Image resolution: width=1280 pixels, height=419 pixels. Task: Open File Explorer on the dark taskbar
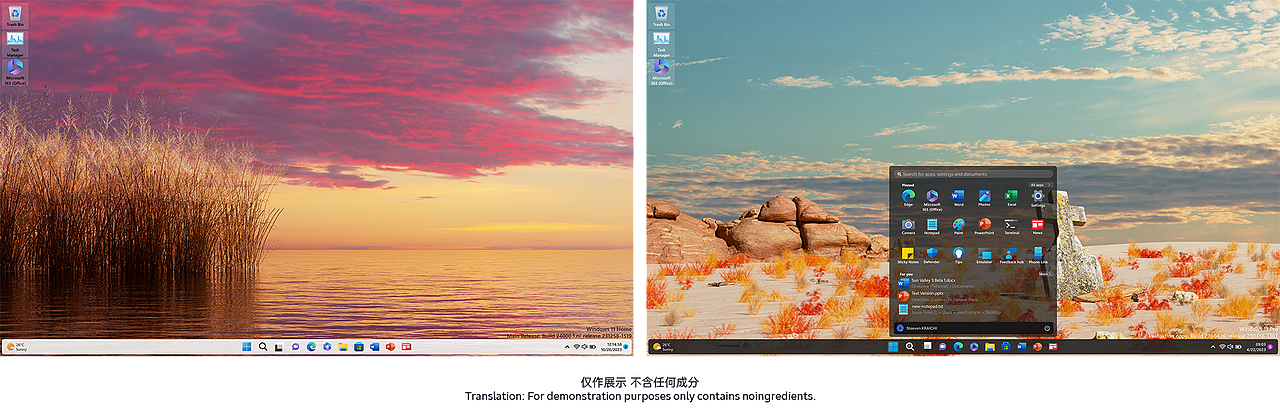[x=990, y=346]
